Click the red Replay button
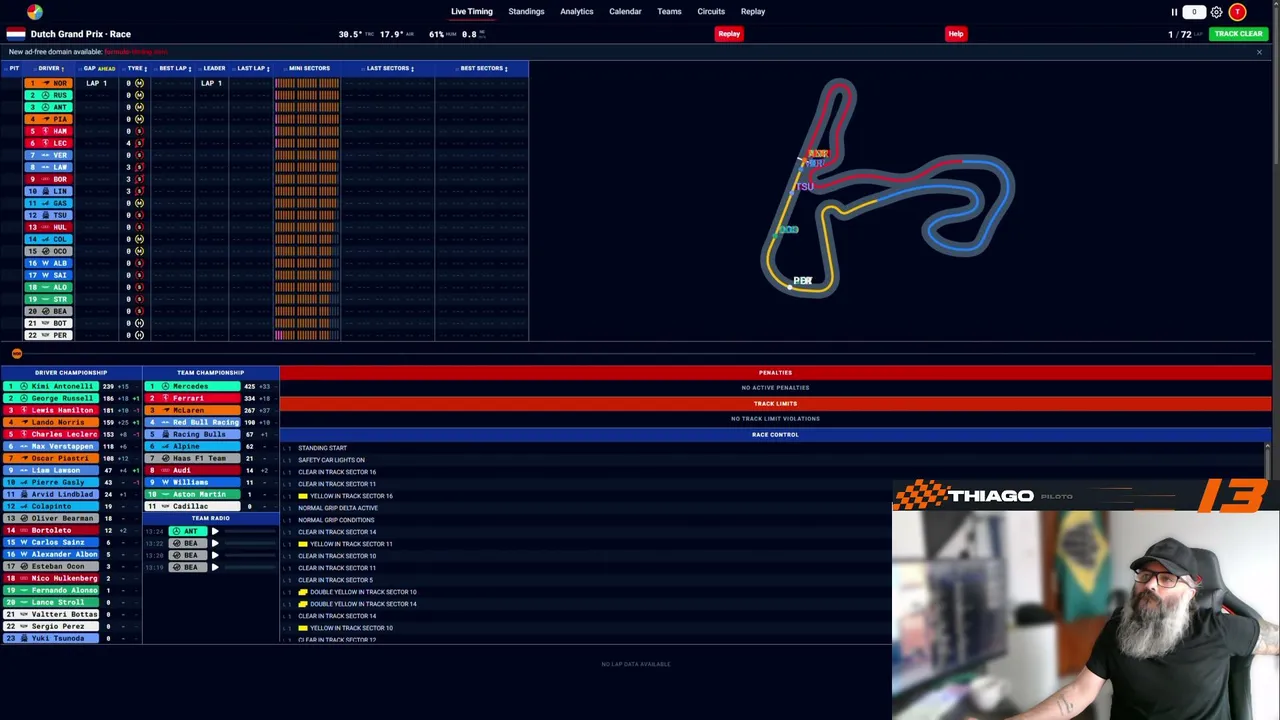Viewport: 1280px width, 720px height. click(729, 34)
